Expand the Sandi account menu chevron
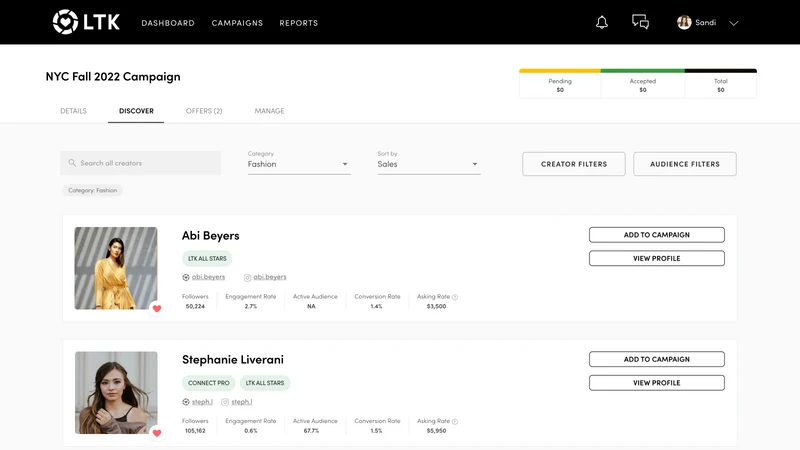This screenshot has height=450, width=800. [x=734, y=23]
